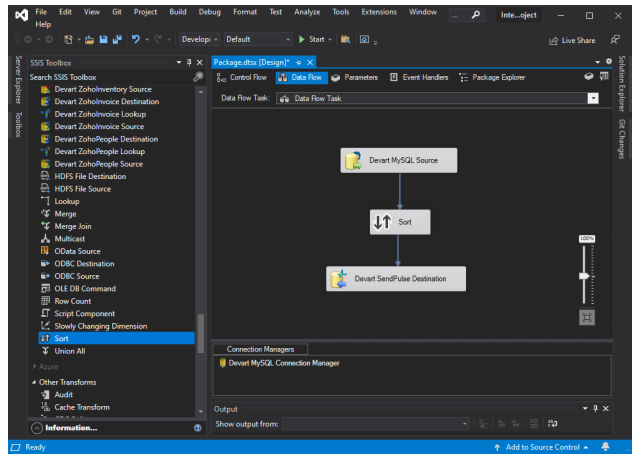Open the Start button dropdown arrow
640x462 pixels.
point(330,40)
